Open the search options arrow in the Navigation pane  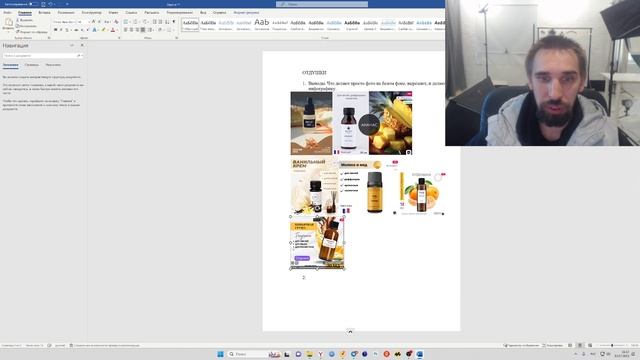pyautogui.click(x=82, y=56)
